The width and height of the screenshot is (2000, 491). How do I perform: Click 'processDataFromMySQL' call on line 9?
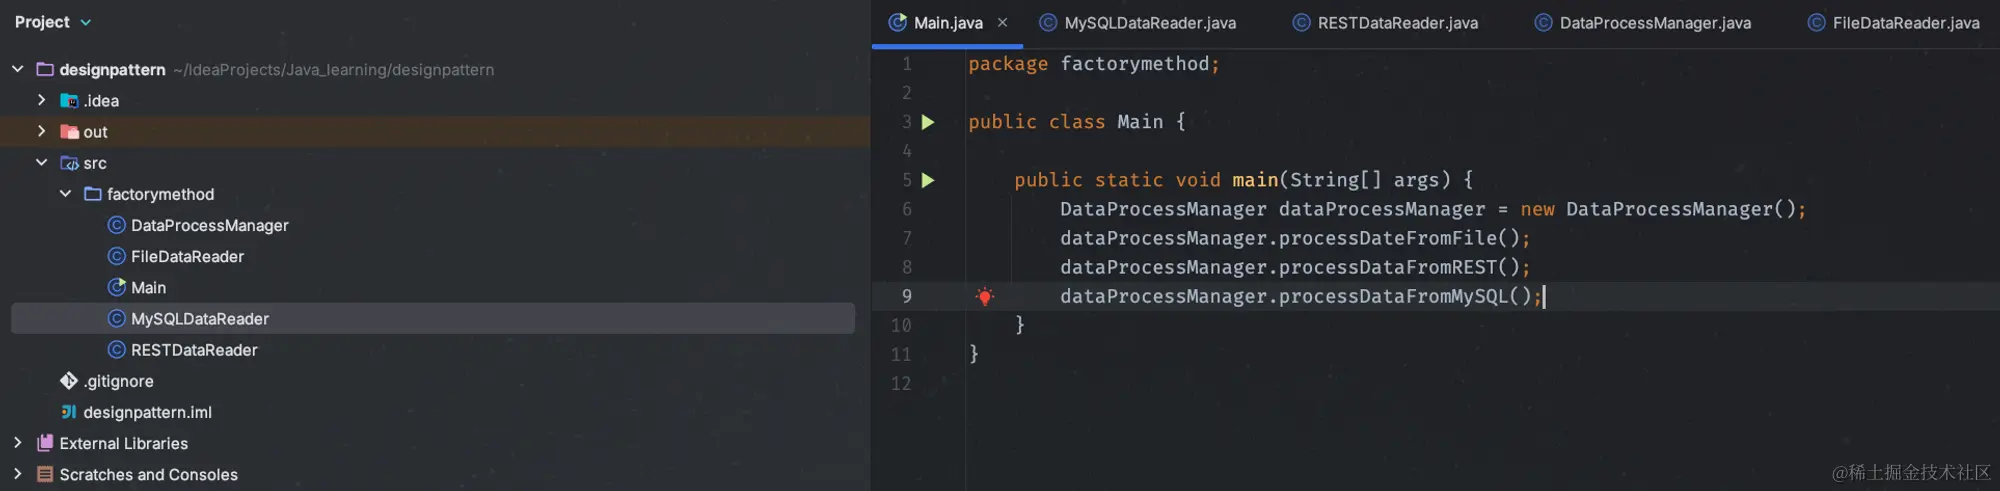point(1394,296)
